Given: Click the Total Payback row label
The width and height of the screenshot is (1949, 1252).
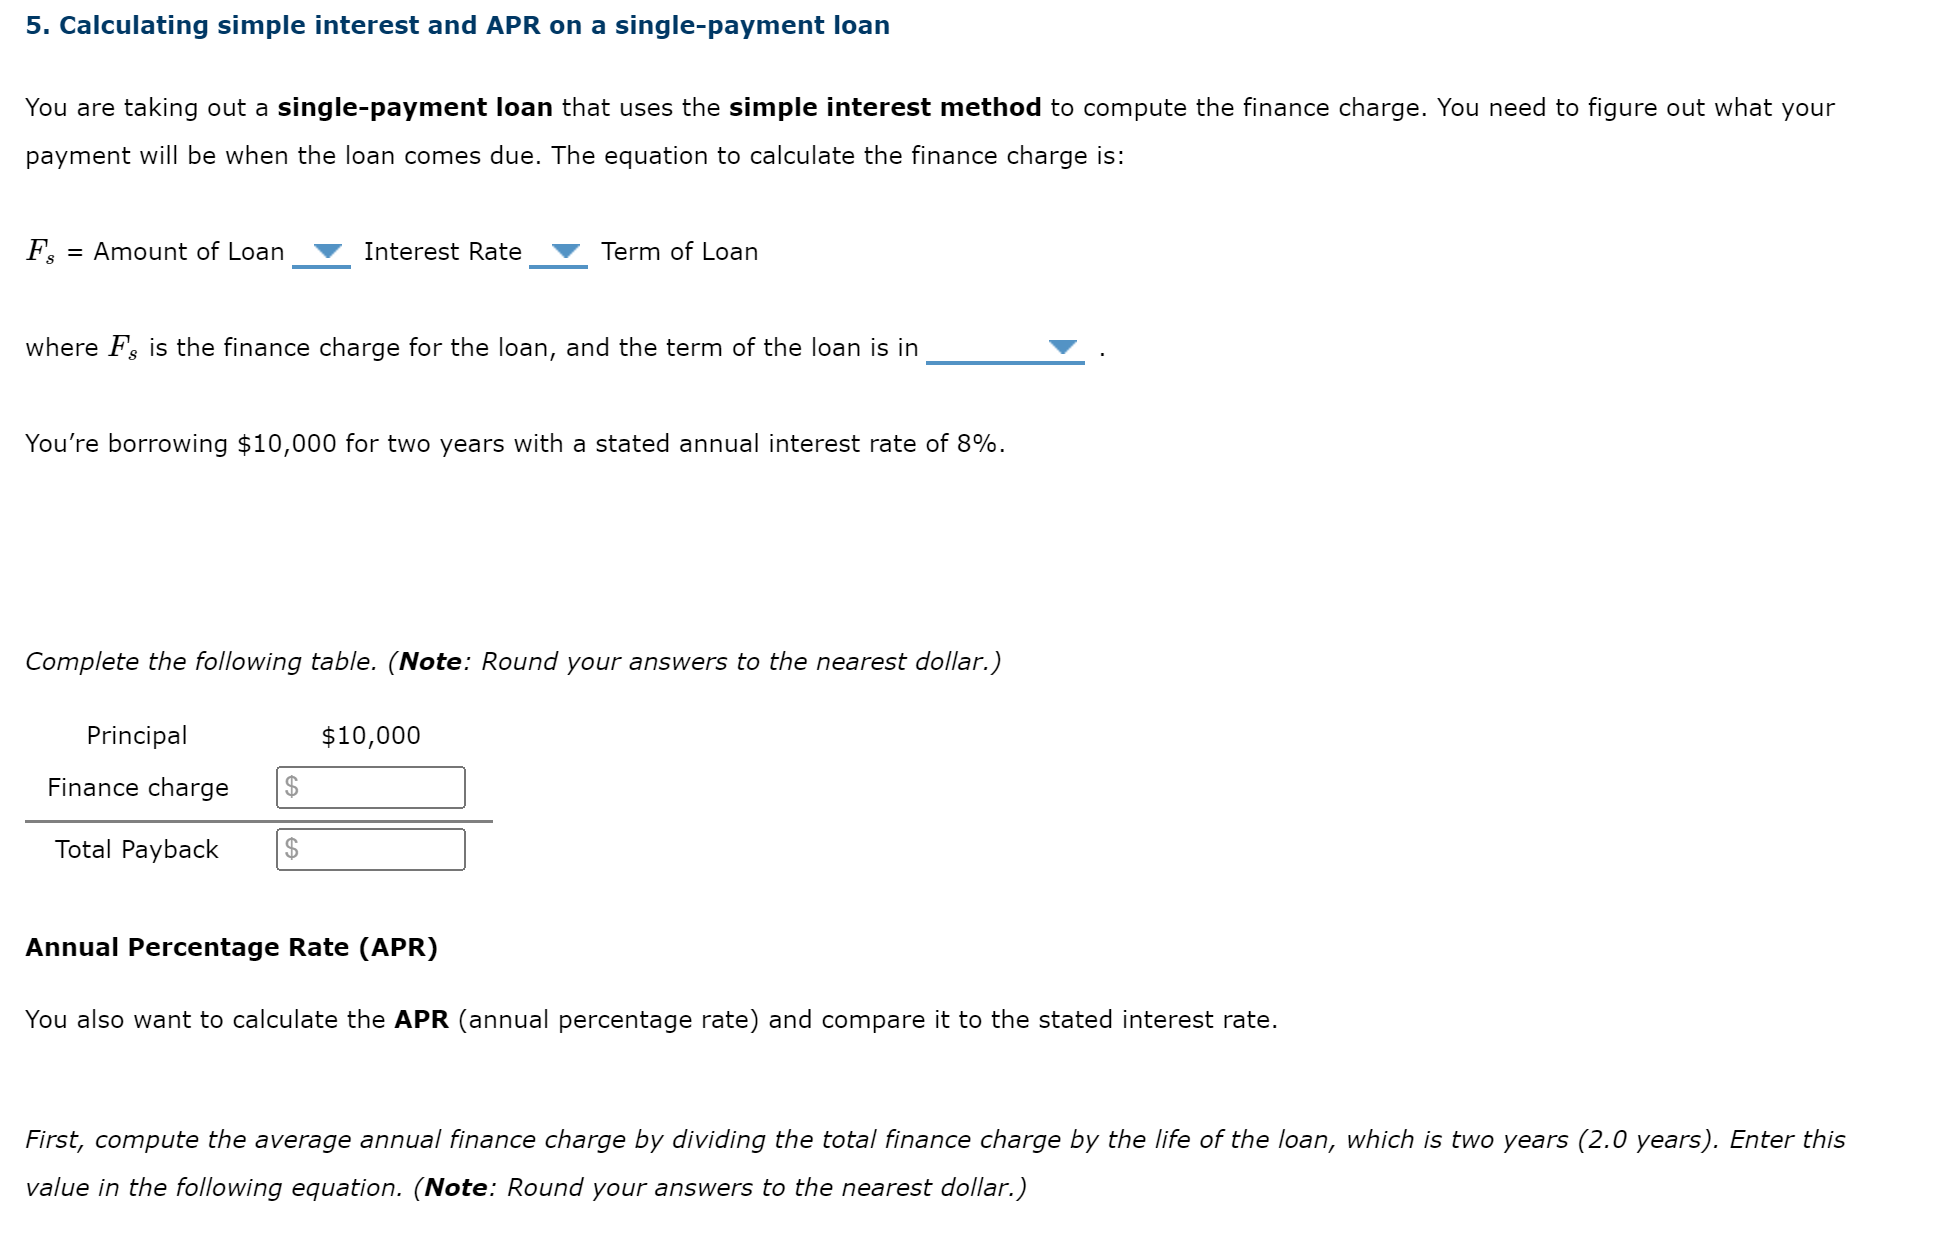Looking at the screenshot, I should pos(136,850).
